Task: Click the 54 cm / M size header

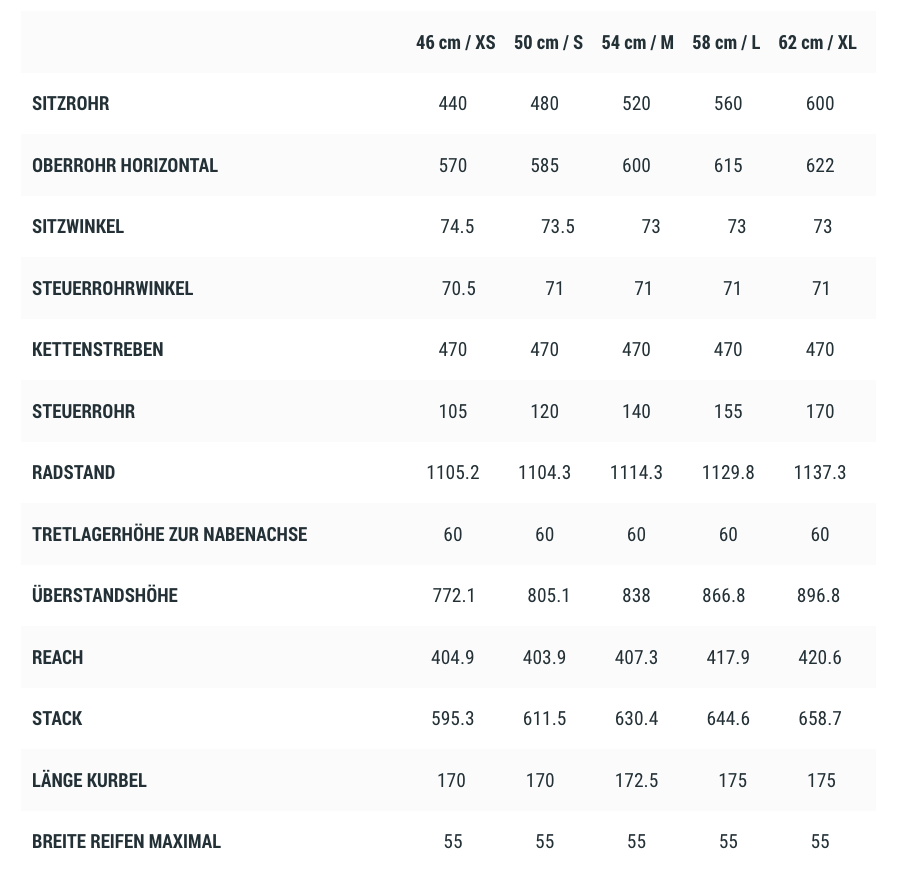Action: tap(637, 42)
